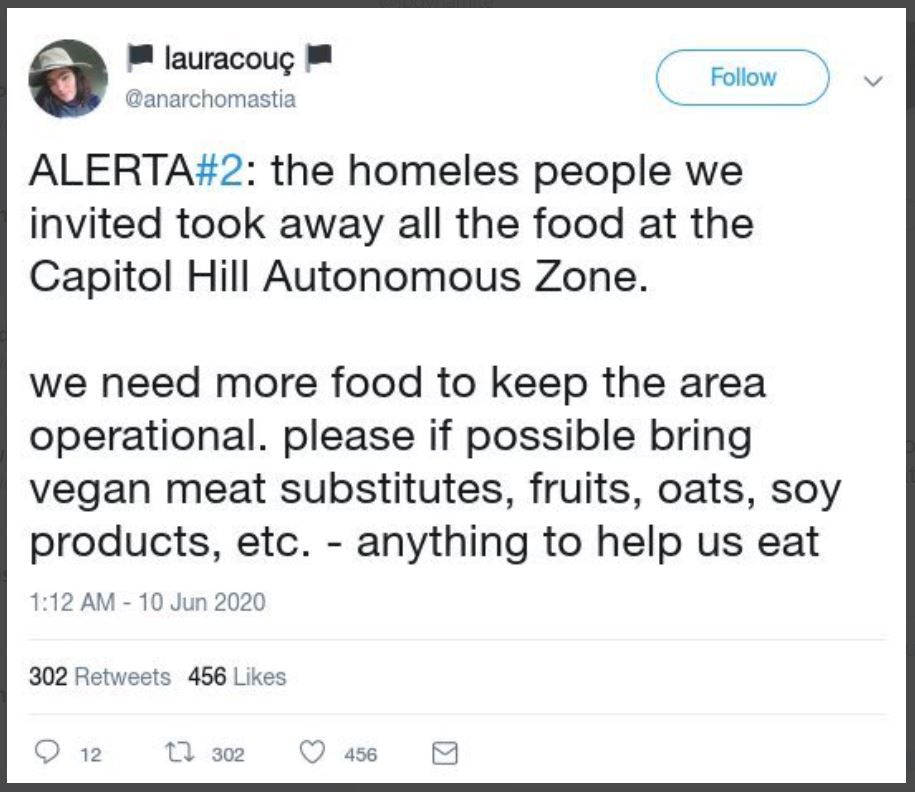Click the envelope direct message icon
Viewport: 915px width, 792px height.
click(x=443, y=754)
